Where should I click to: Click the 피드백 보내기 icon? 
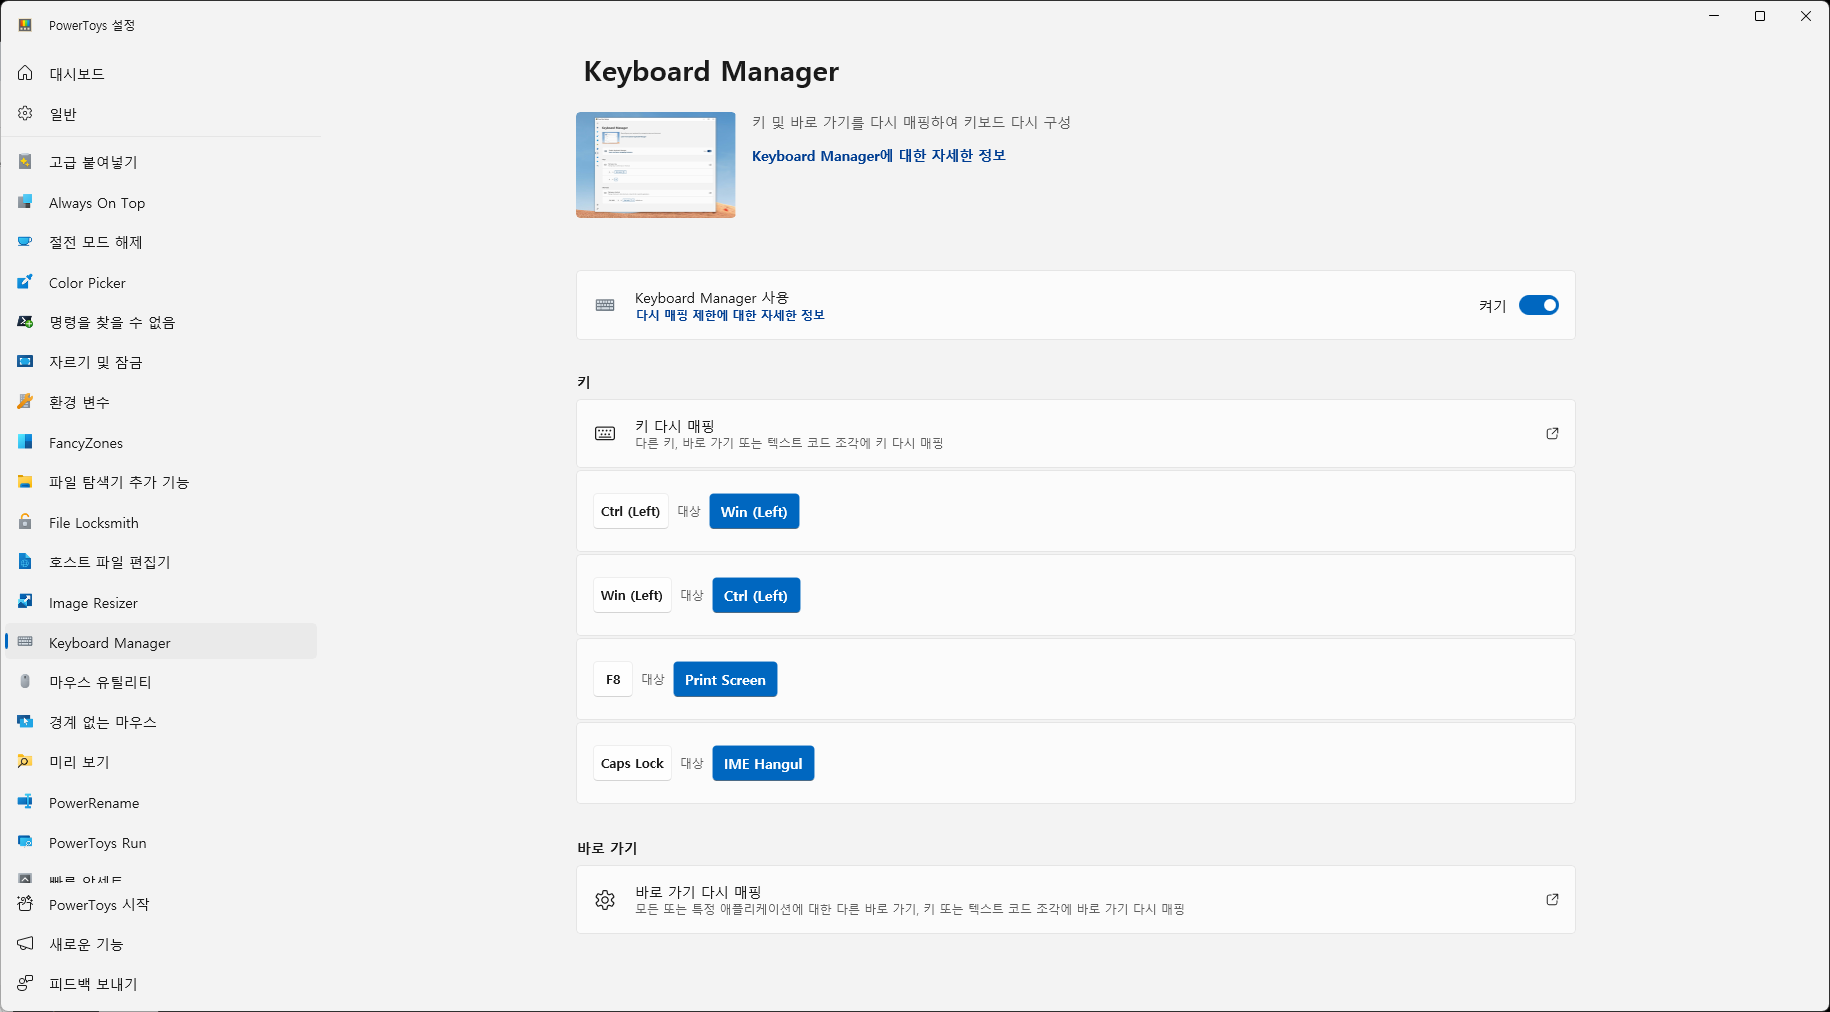tap(25, 984)
